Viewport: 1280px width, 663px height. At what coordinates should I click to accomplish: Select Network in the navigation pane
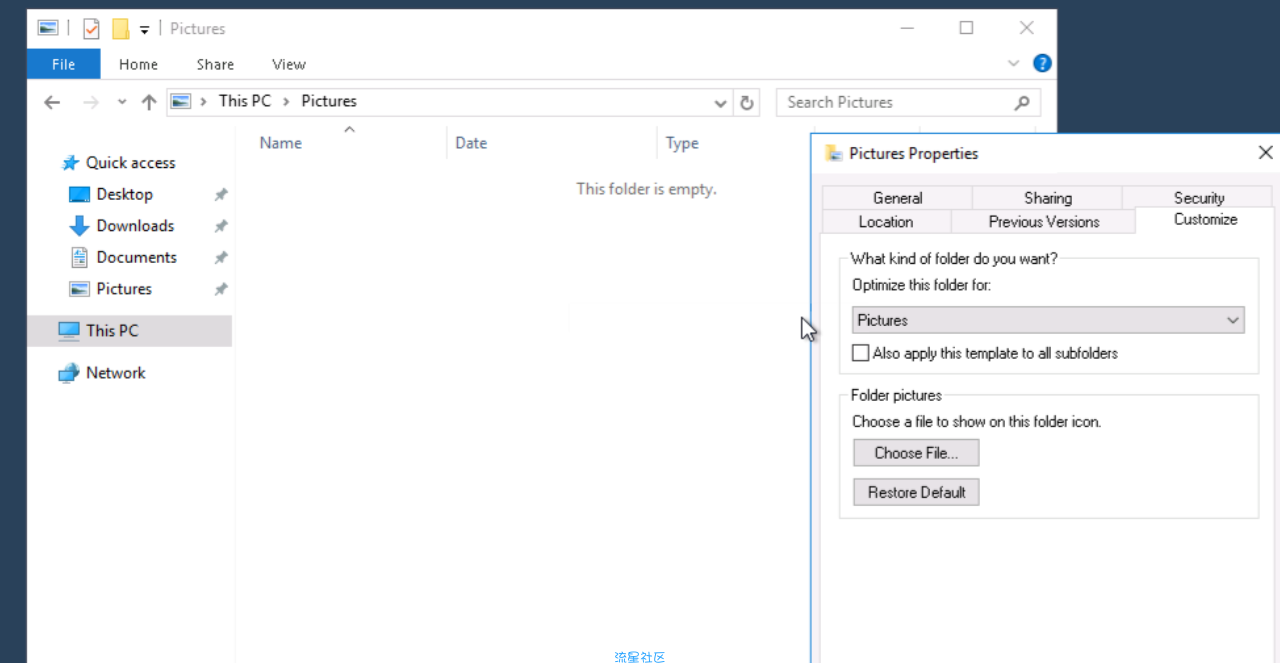115,373
